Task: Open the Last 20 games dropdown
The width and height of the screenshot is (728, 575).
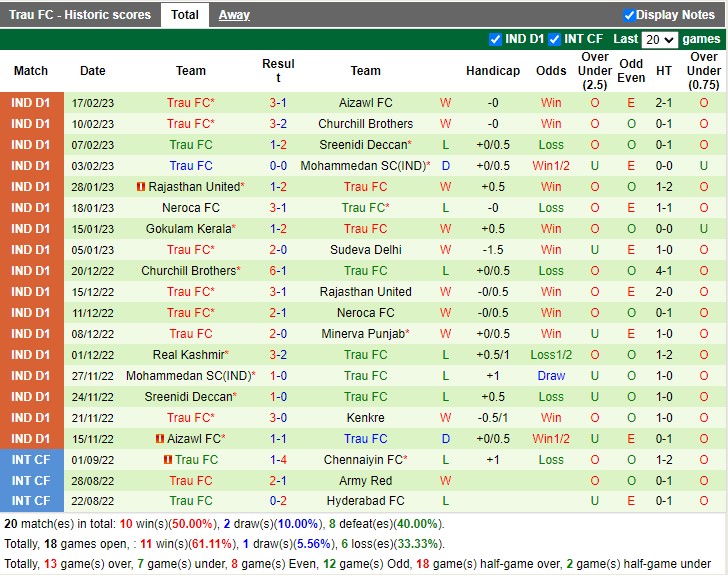Action: click(x=659, y=39)
